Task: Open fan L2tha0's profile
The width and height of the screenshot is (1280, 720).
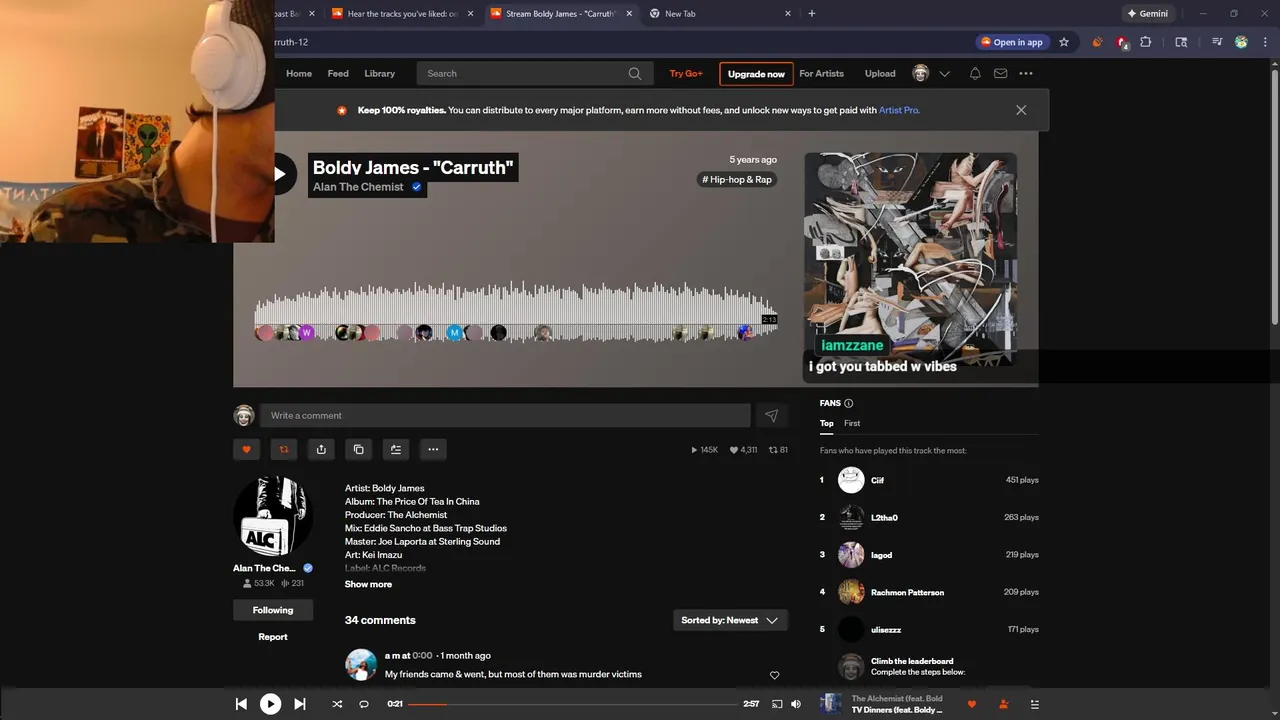Action: (x=884, y=517)
